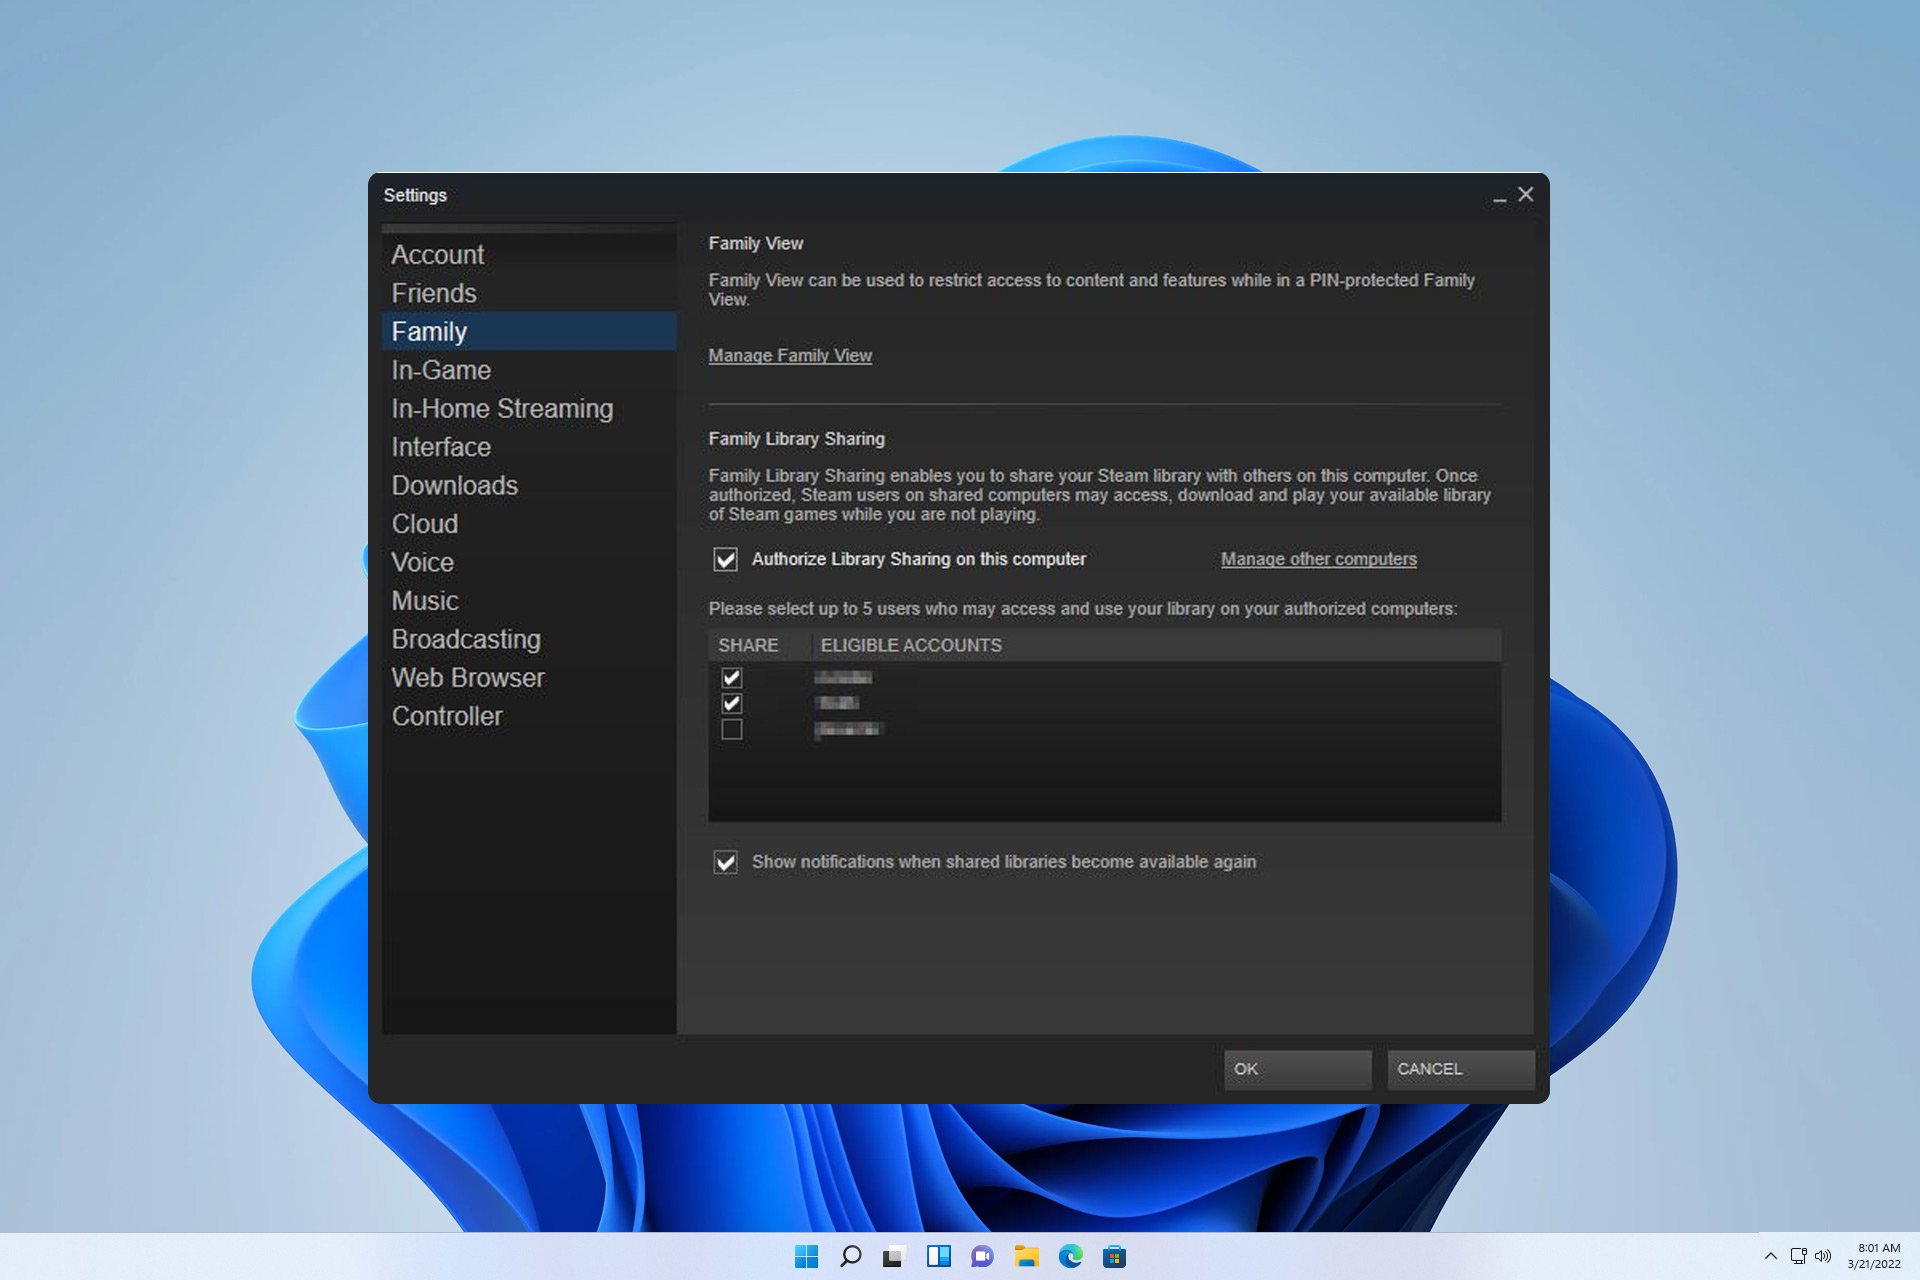Open Music settings
Image resolution: width=1920 pixels, height=1280 pixels.
click(x=529, y=601)
